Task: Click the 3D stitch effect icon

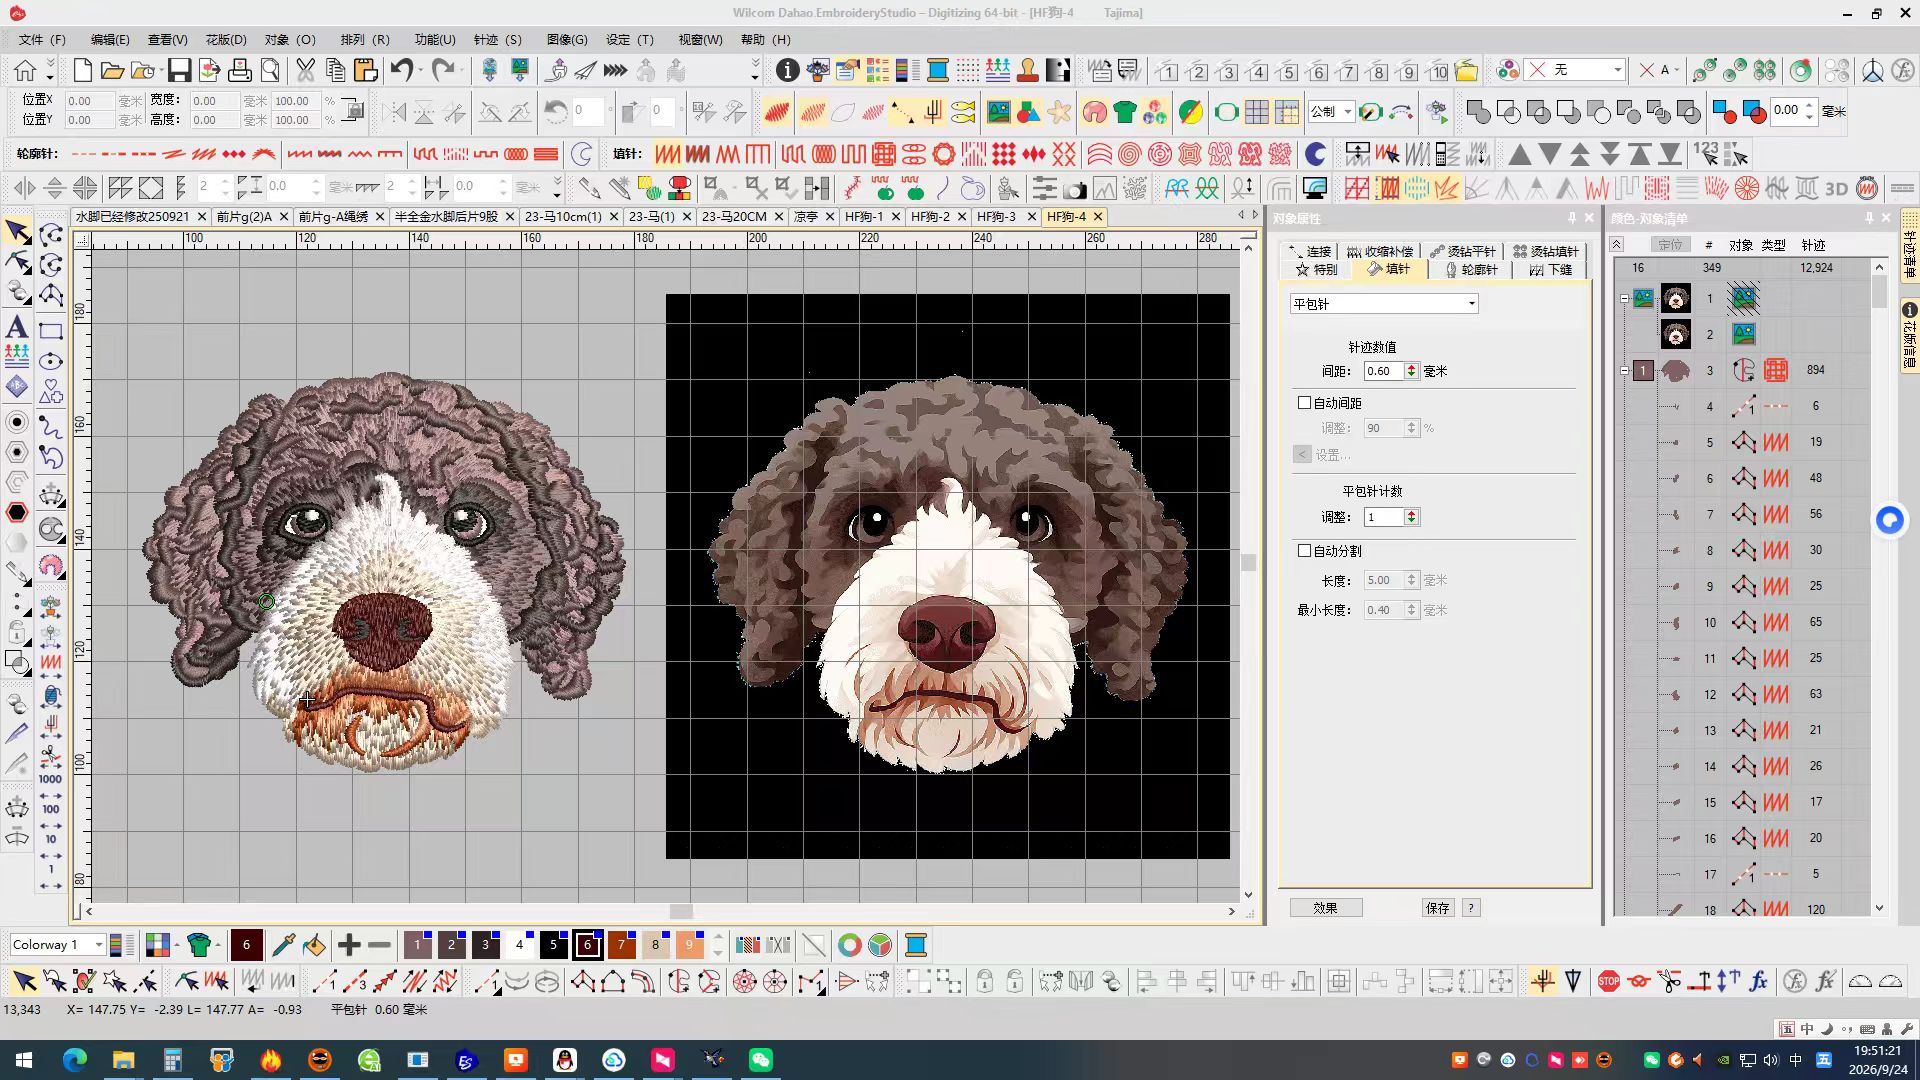Action: [1836, 188]
